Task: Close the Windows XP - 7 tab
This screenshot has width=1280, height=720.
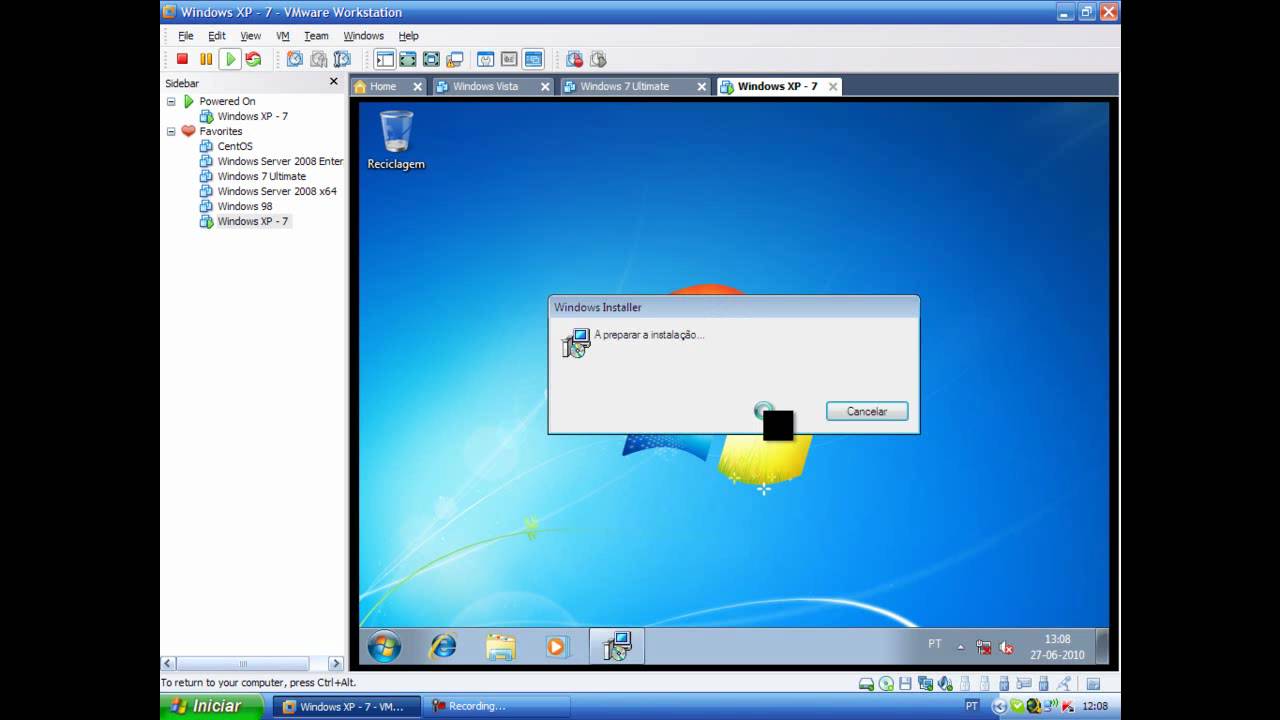Action: [832, 87]
